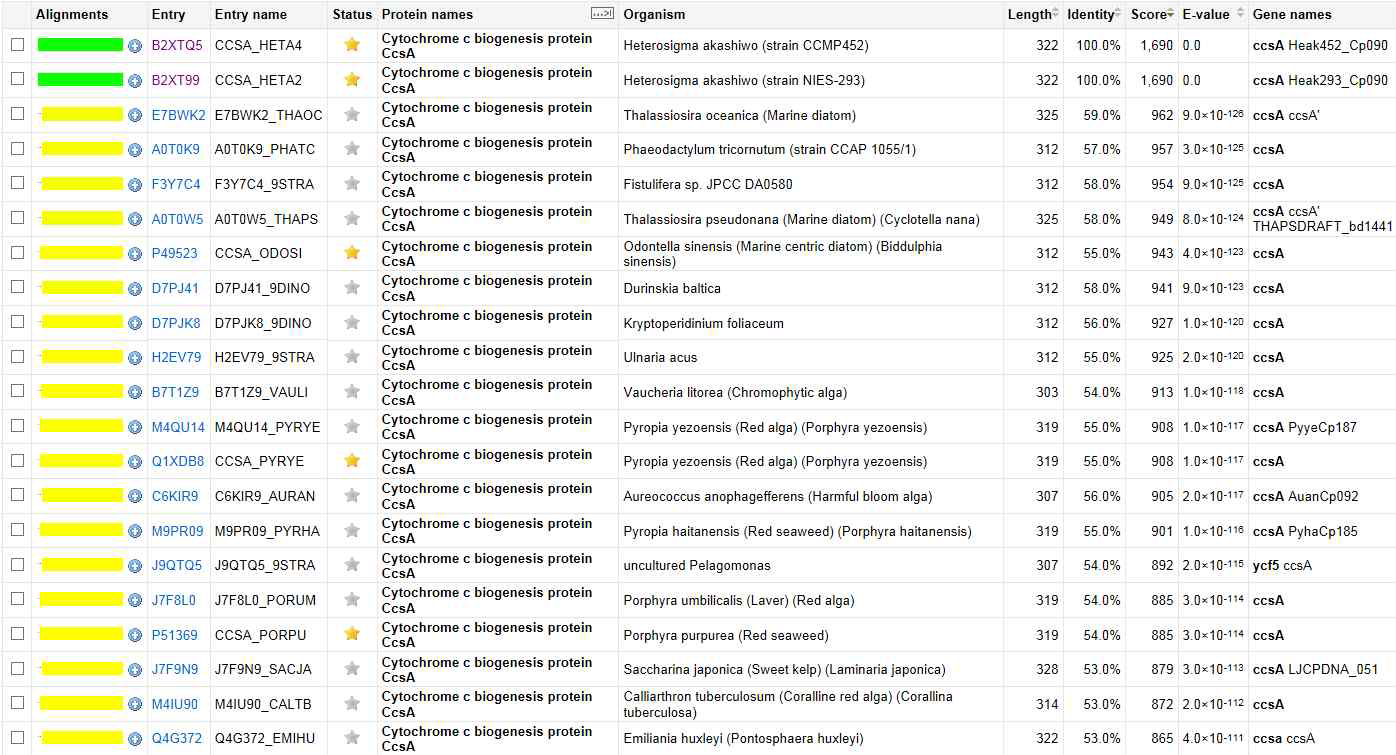Sort by E-value column arrows
Screen dimensions: 1396x755
(1240, 14)
